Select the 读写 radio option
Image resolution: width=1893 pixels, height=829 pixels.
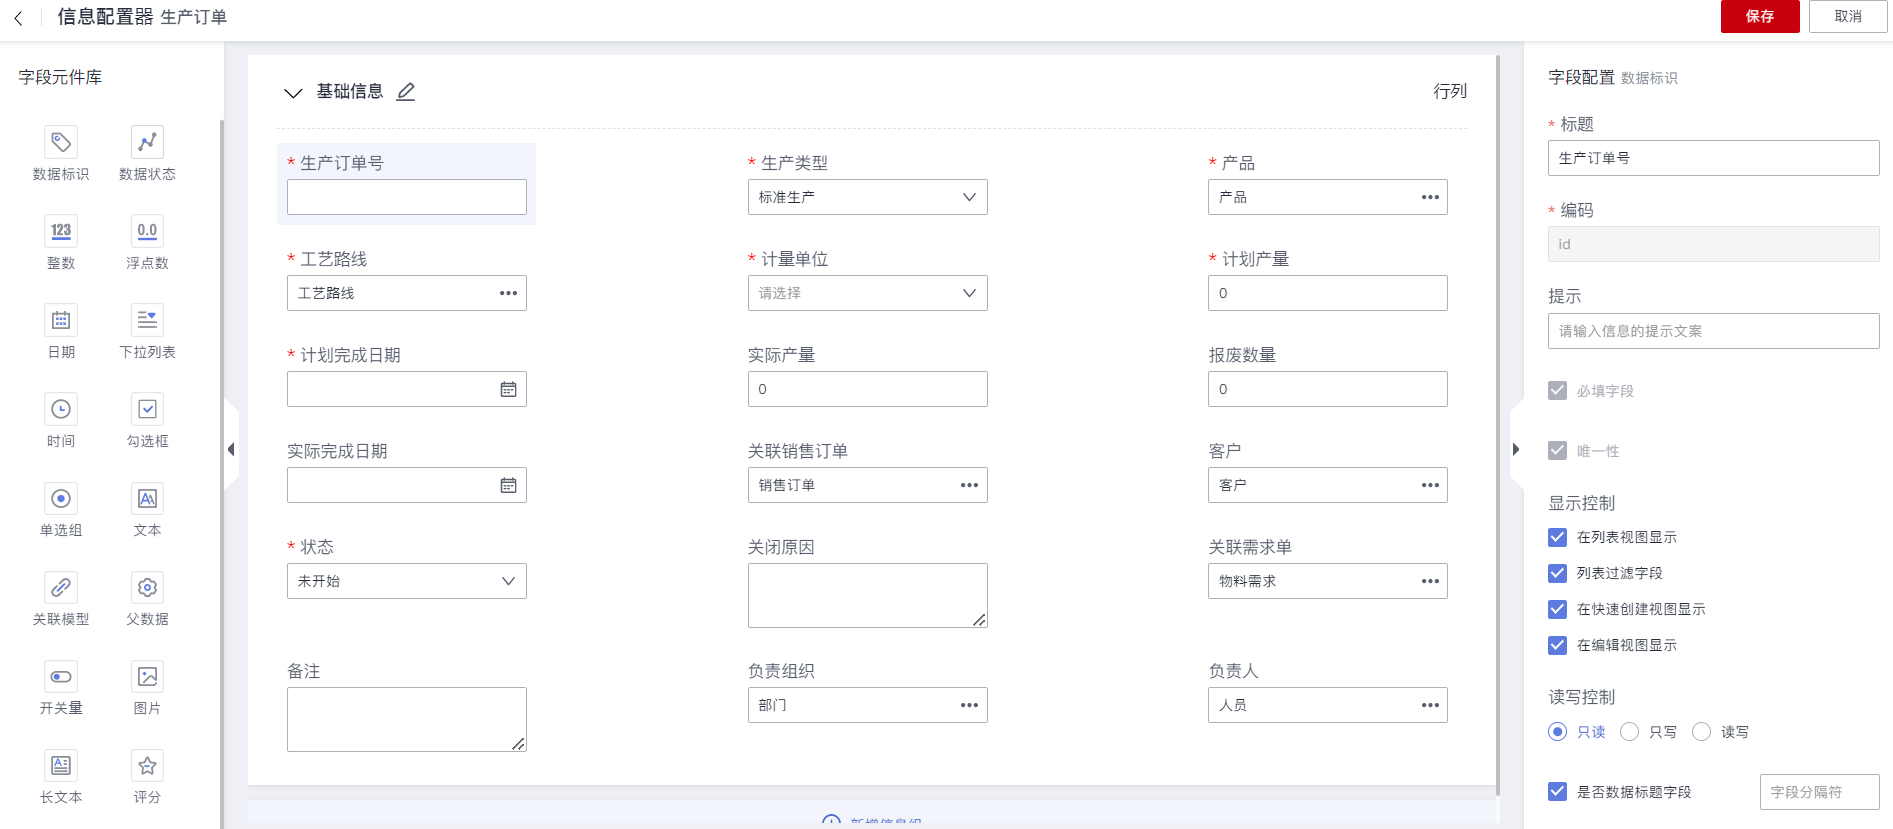point(1701,732)
